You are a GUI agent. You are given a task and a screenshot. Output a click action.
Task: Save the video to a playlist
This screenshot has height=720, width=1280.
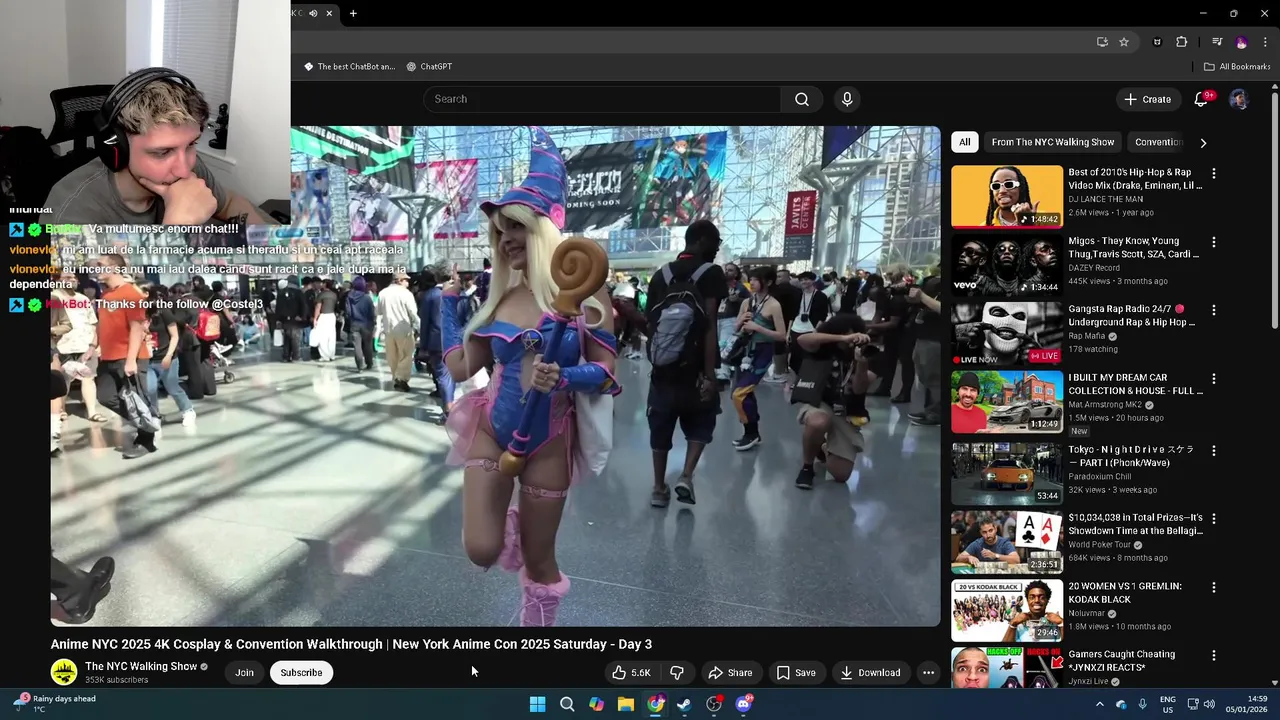(x=795, y=673)
